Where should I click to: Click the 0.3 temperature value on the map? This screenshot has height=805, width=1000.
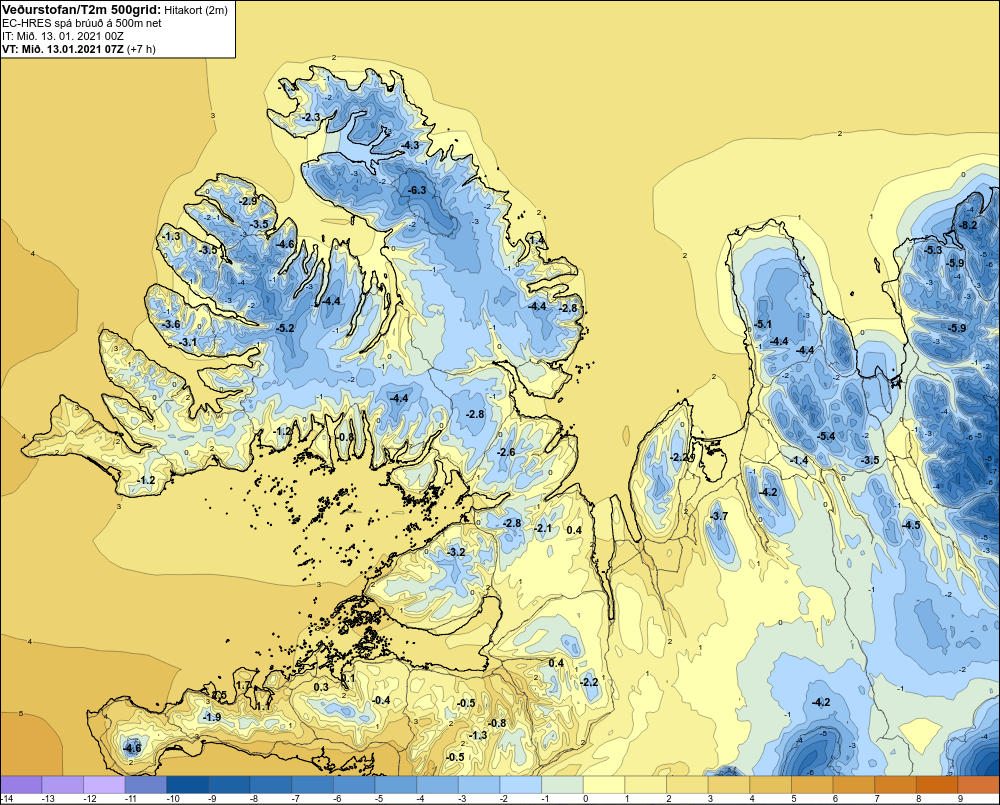(321, 687)
